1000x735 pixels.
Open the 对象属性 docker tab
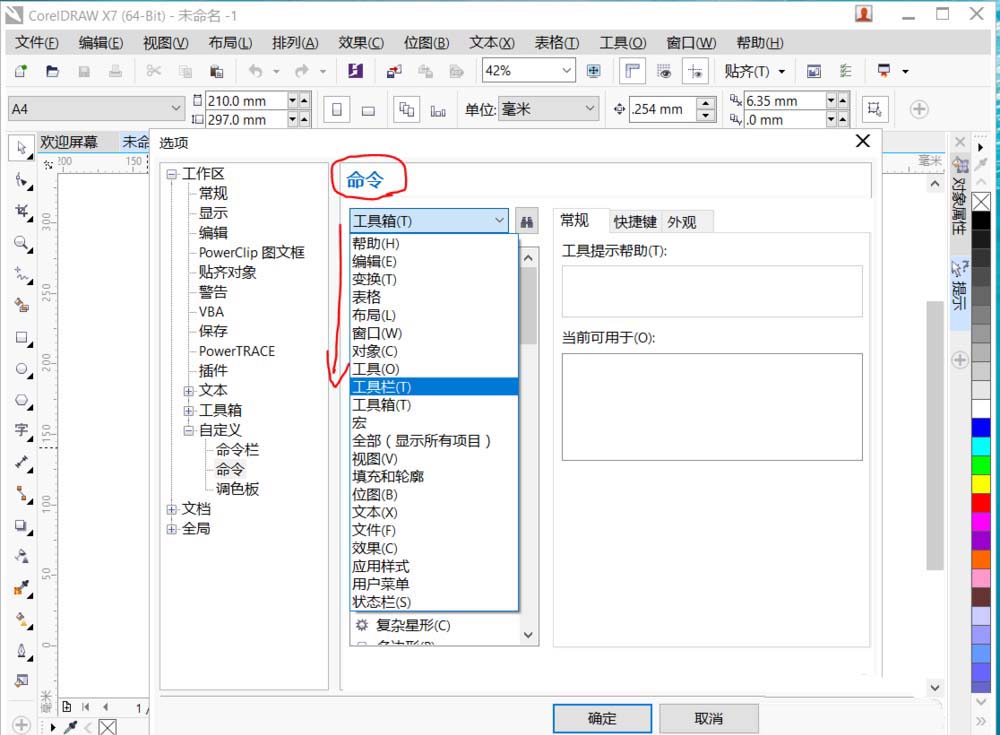coord(960,197)
